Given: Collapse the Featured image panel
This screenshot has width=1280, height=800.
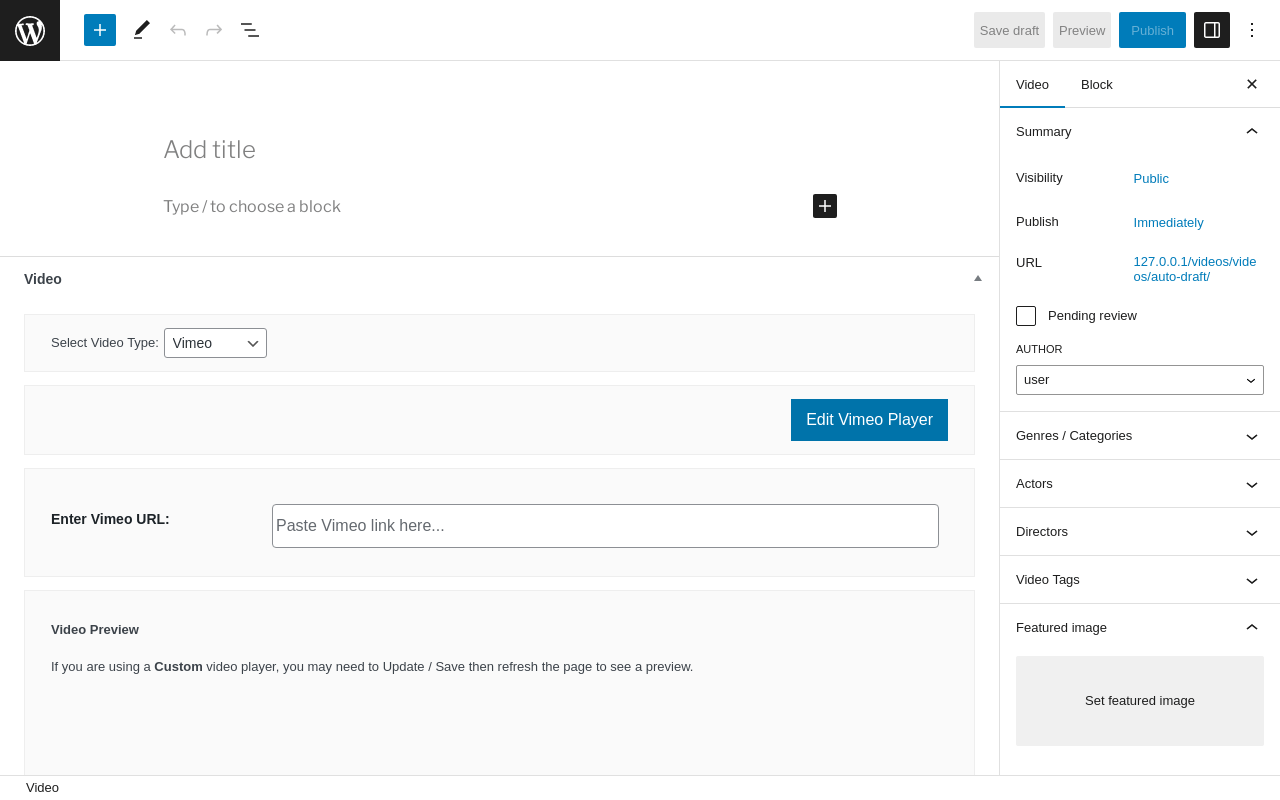Looking at the screenshot, I should click(x=1140, y=627).
